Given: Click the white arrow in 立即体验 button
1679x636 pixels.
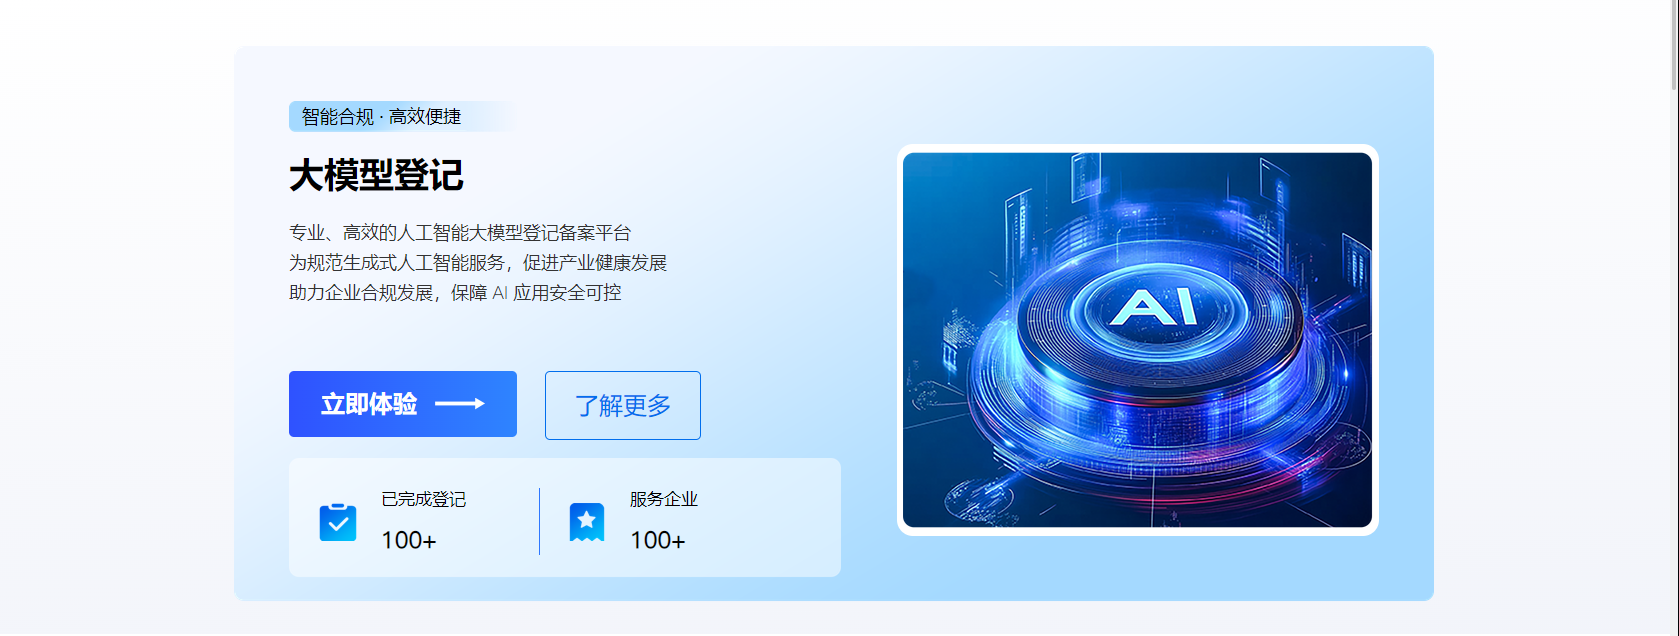Looking at the screenshot, I should 460,404.
